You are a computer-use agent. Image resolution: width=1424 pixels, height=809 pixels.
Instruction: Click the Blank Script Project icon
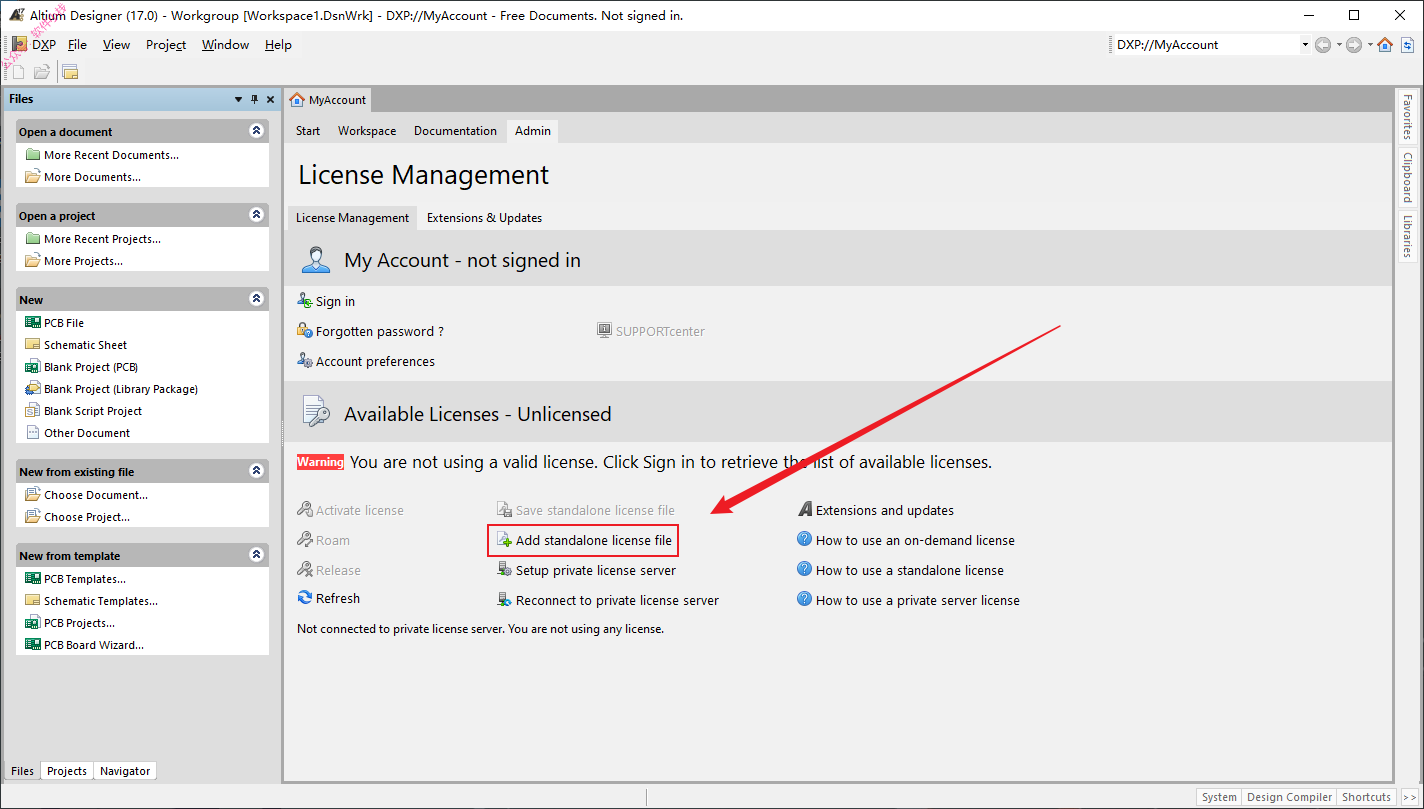click(33, 411)
